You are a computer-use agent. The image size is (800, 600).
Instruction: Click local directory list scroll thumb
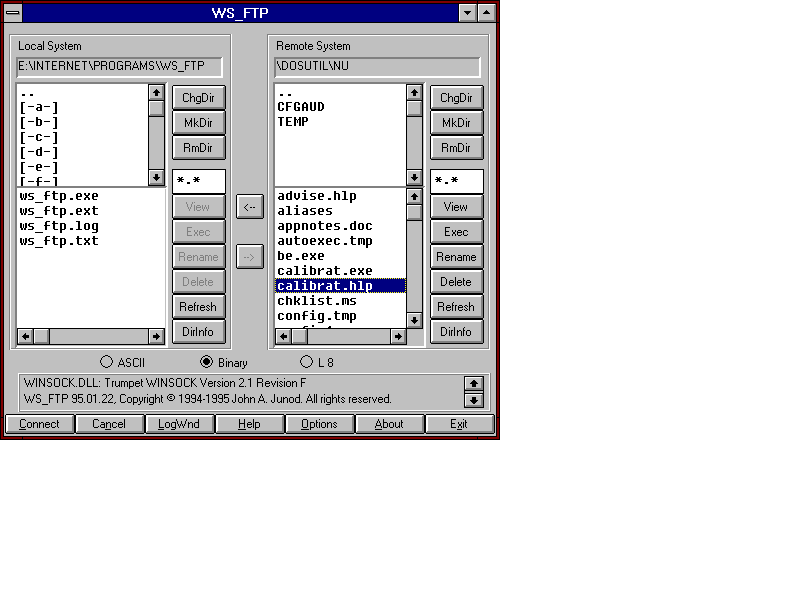pyautogui.click(x=156, y=108)
